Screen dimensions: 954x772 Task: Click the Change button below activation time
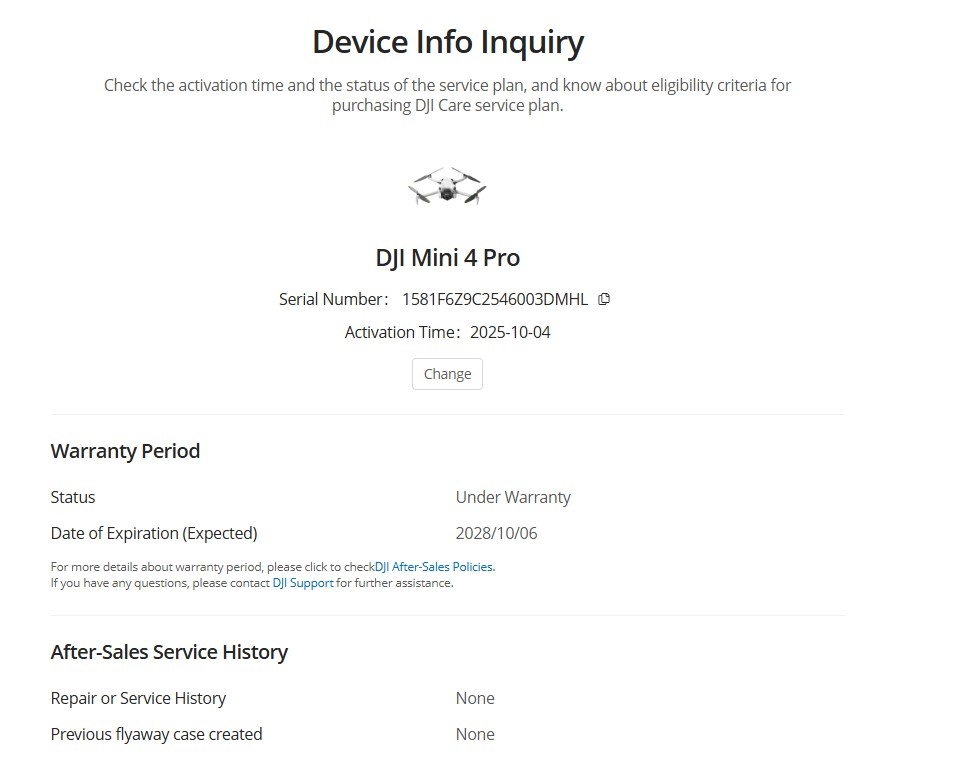coord(446,373)
